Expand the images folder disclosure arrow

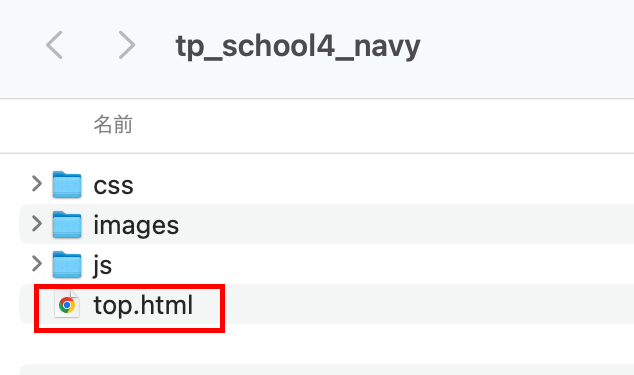(x=37, y=224)
